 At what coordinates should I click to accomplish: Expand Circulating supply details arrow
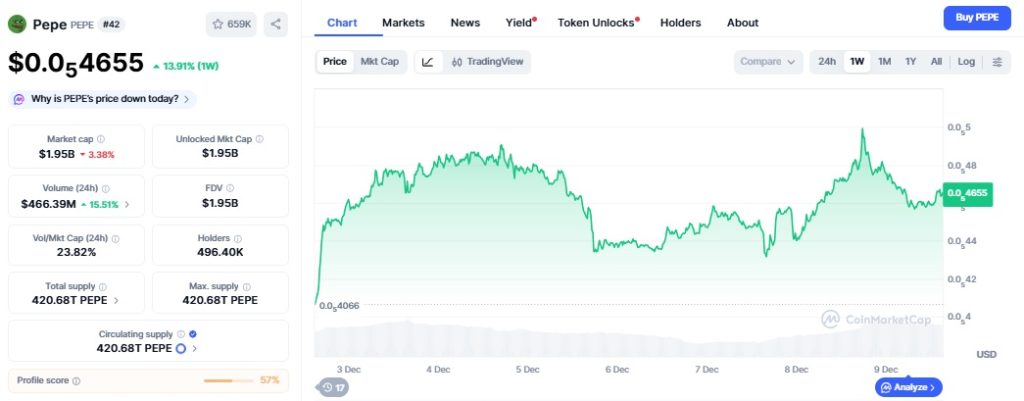click(194, 349)
